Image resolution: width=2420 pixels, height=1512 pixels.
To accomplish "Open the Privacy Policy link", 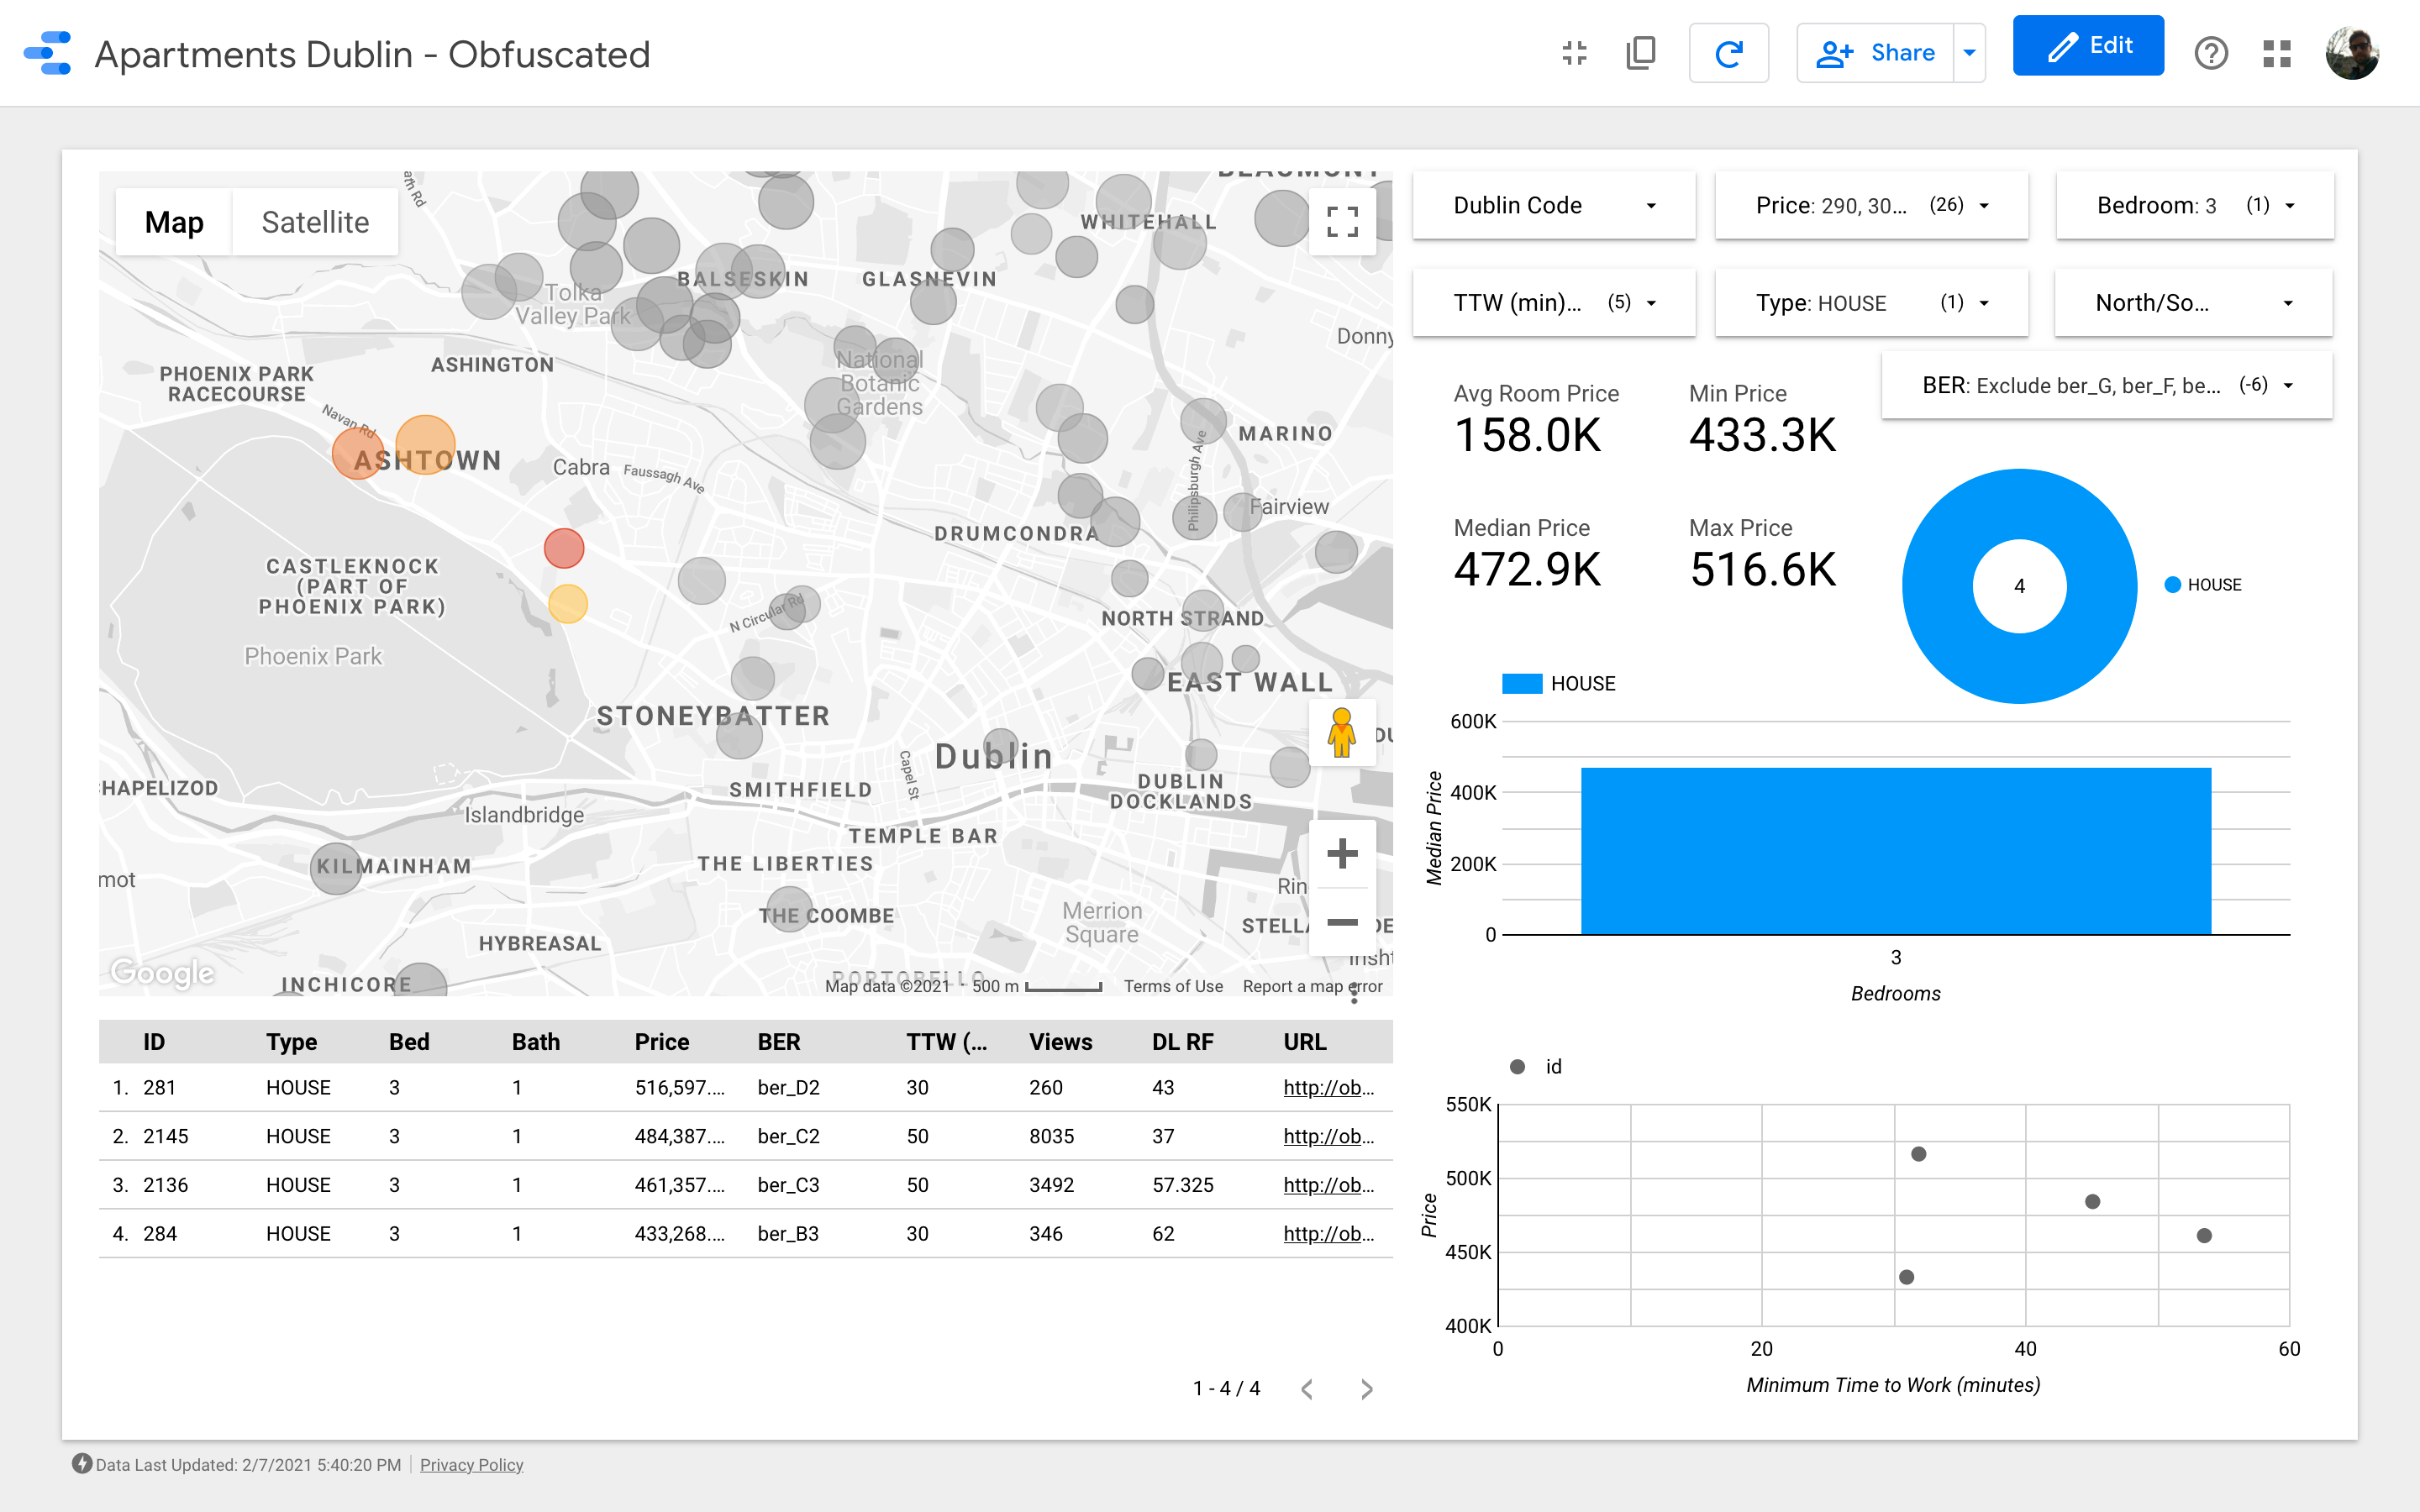I will (x=471, y=1465).
